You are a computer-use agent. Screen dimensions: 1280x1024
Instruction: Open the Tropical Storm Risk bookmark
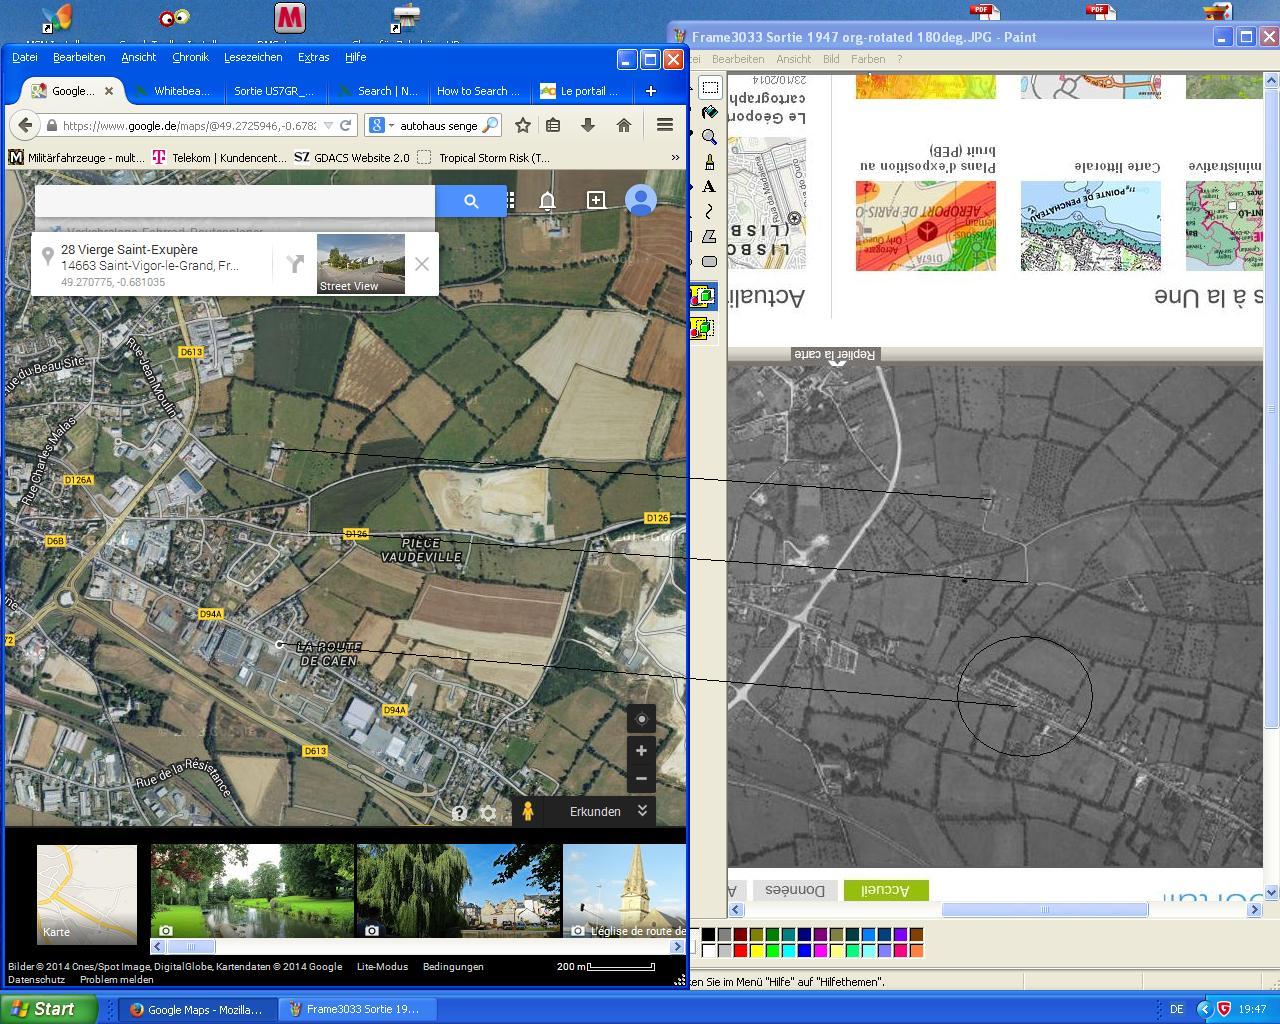[484, 157]
